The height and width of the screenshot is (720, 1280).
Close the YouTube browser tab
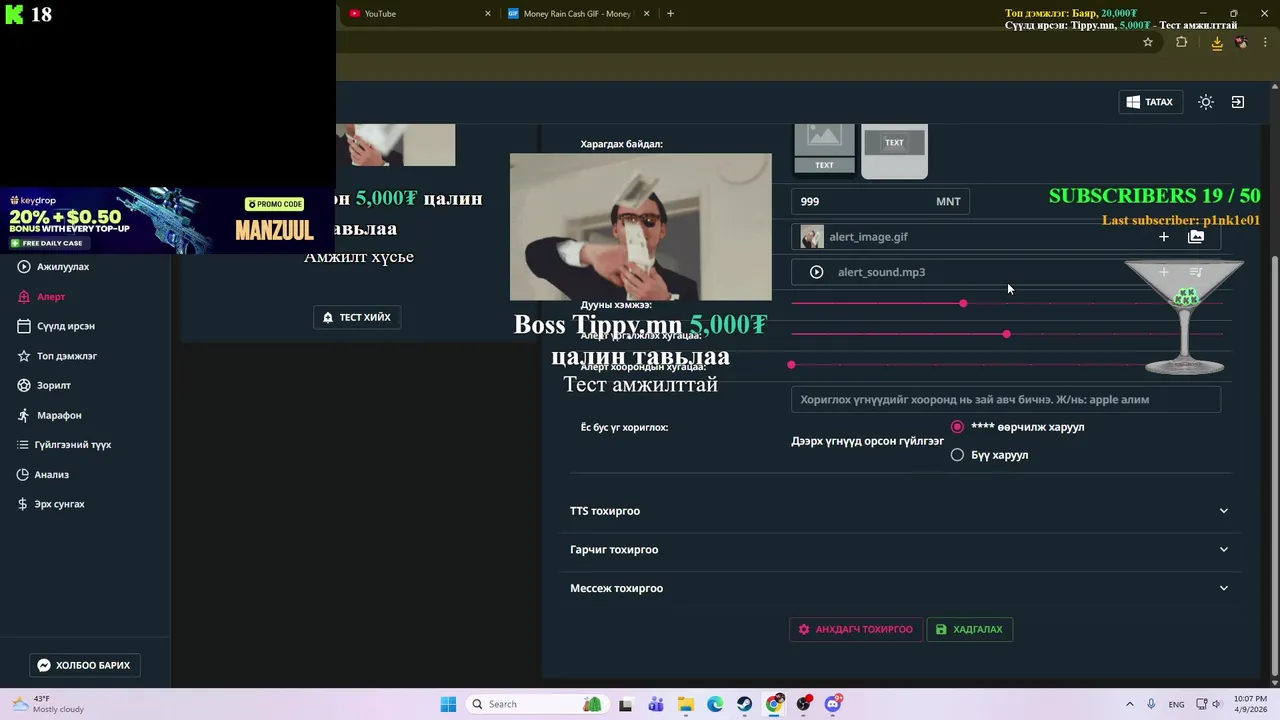click(x=488, y=14)
